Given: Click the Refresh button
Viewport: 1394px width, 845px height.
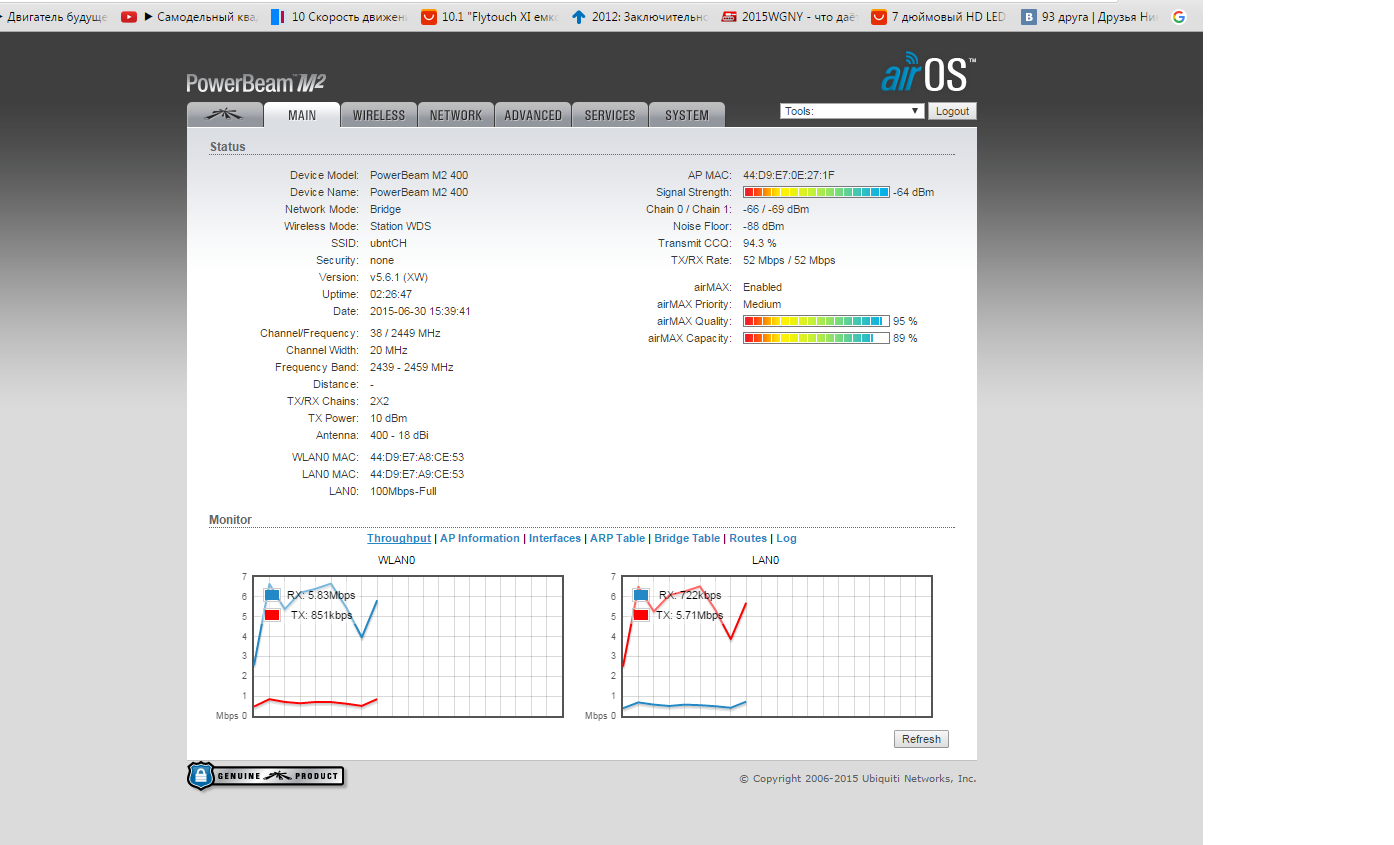Looking at the screenshot, I should [x=921, y=739].
